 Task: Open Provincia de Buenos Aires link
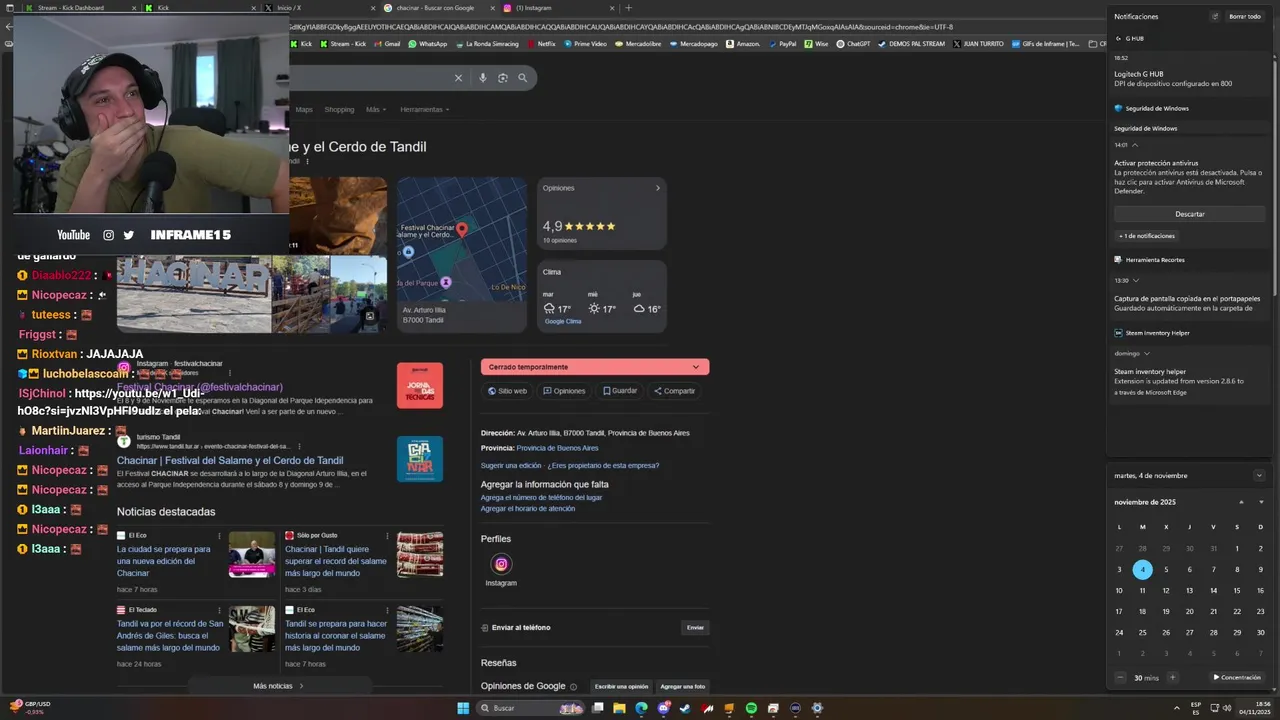pyautogui.click(x=557, y=448)
